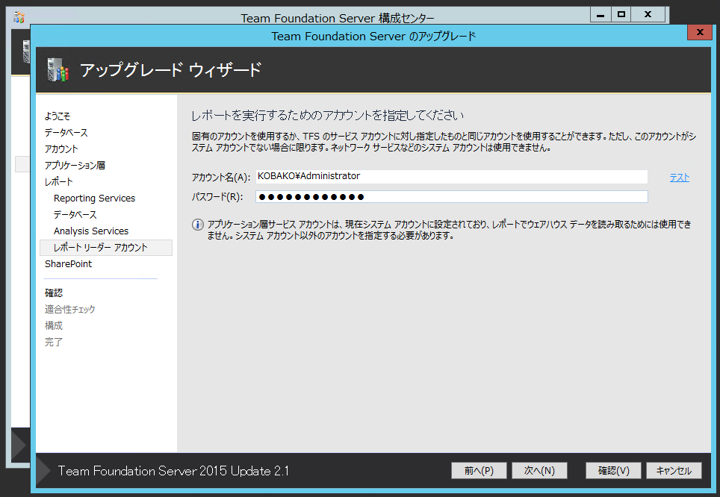The height and width of the screenshot is (497, 720).
Task: Click the アカウント名(A): label
Action: click(x=221, y=177)
